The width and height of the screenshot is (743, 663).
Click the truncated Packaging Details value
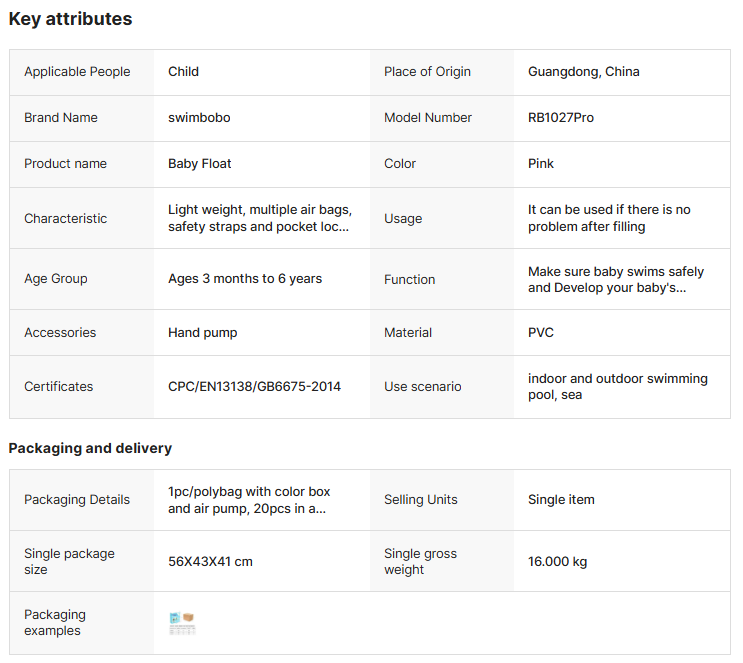tap(249, 500)
